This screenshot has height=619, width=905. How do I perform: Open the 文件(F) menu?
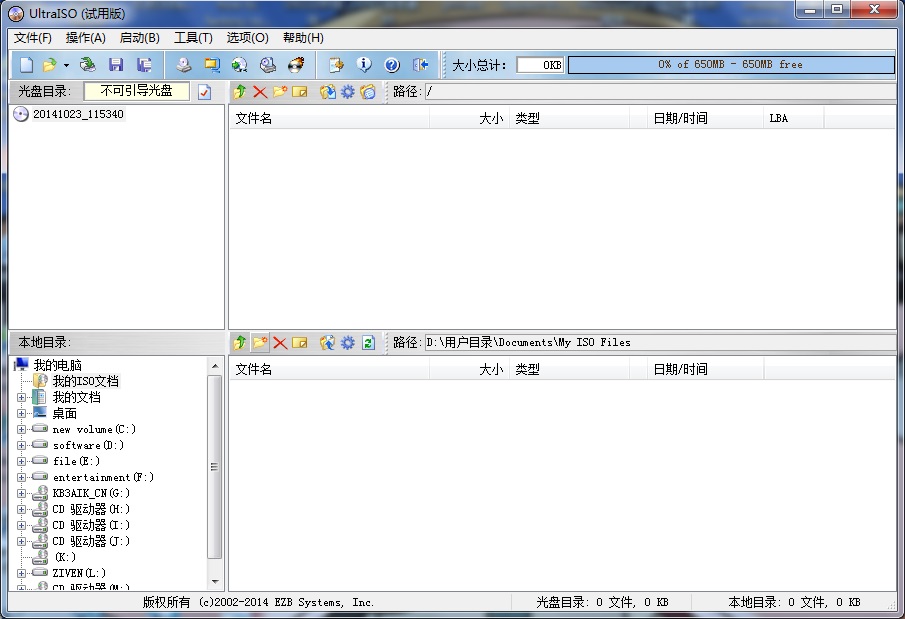pos(33,38)
